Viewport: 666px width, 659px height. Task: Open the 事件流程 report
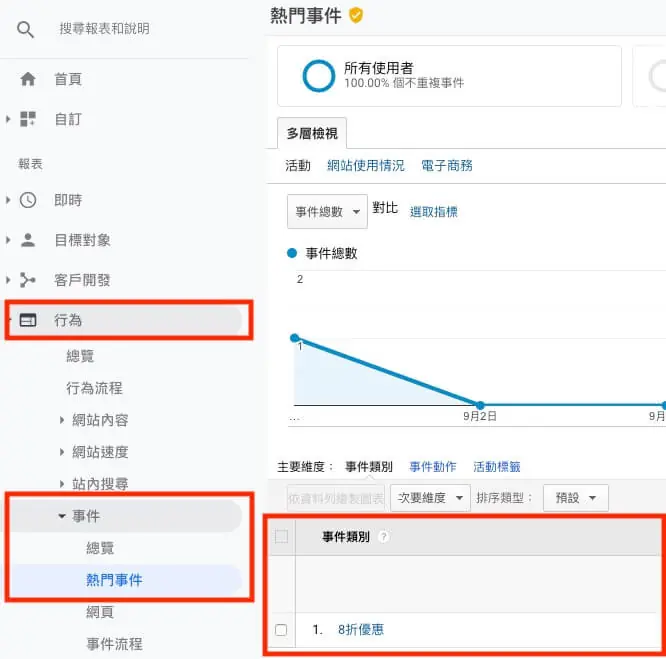(x=114, y=644)
